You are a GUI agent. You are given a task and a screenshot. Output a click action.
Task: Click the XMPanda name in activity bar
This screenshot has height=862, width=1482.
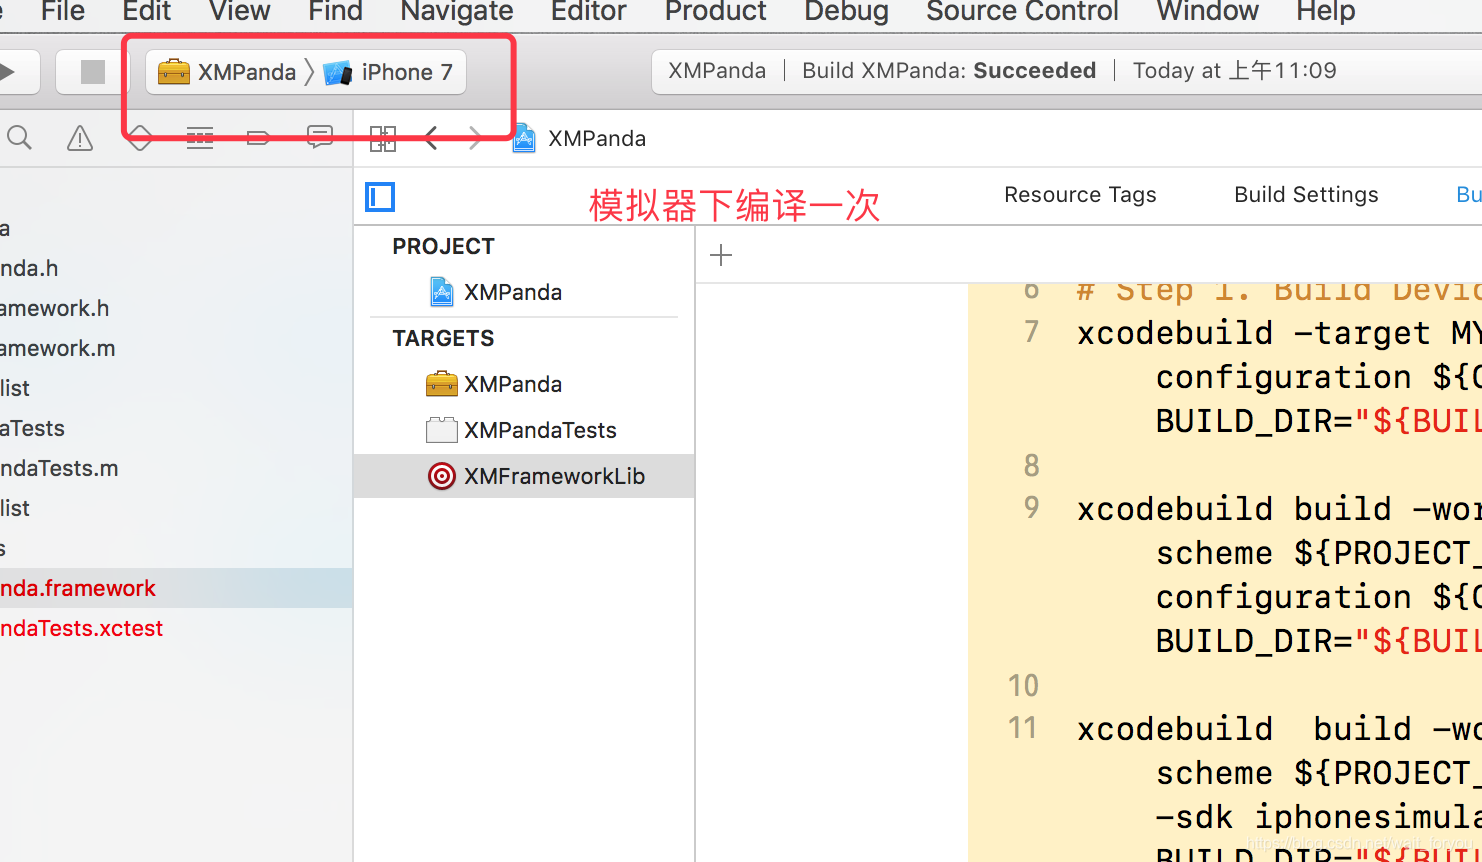tap(716, 71)
